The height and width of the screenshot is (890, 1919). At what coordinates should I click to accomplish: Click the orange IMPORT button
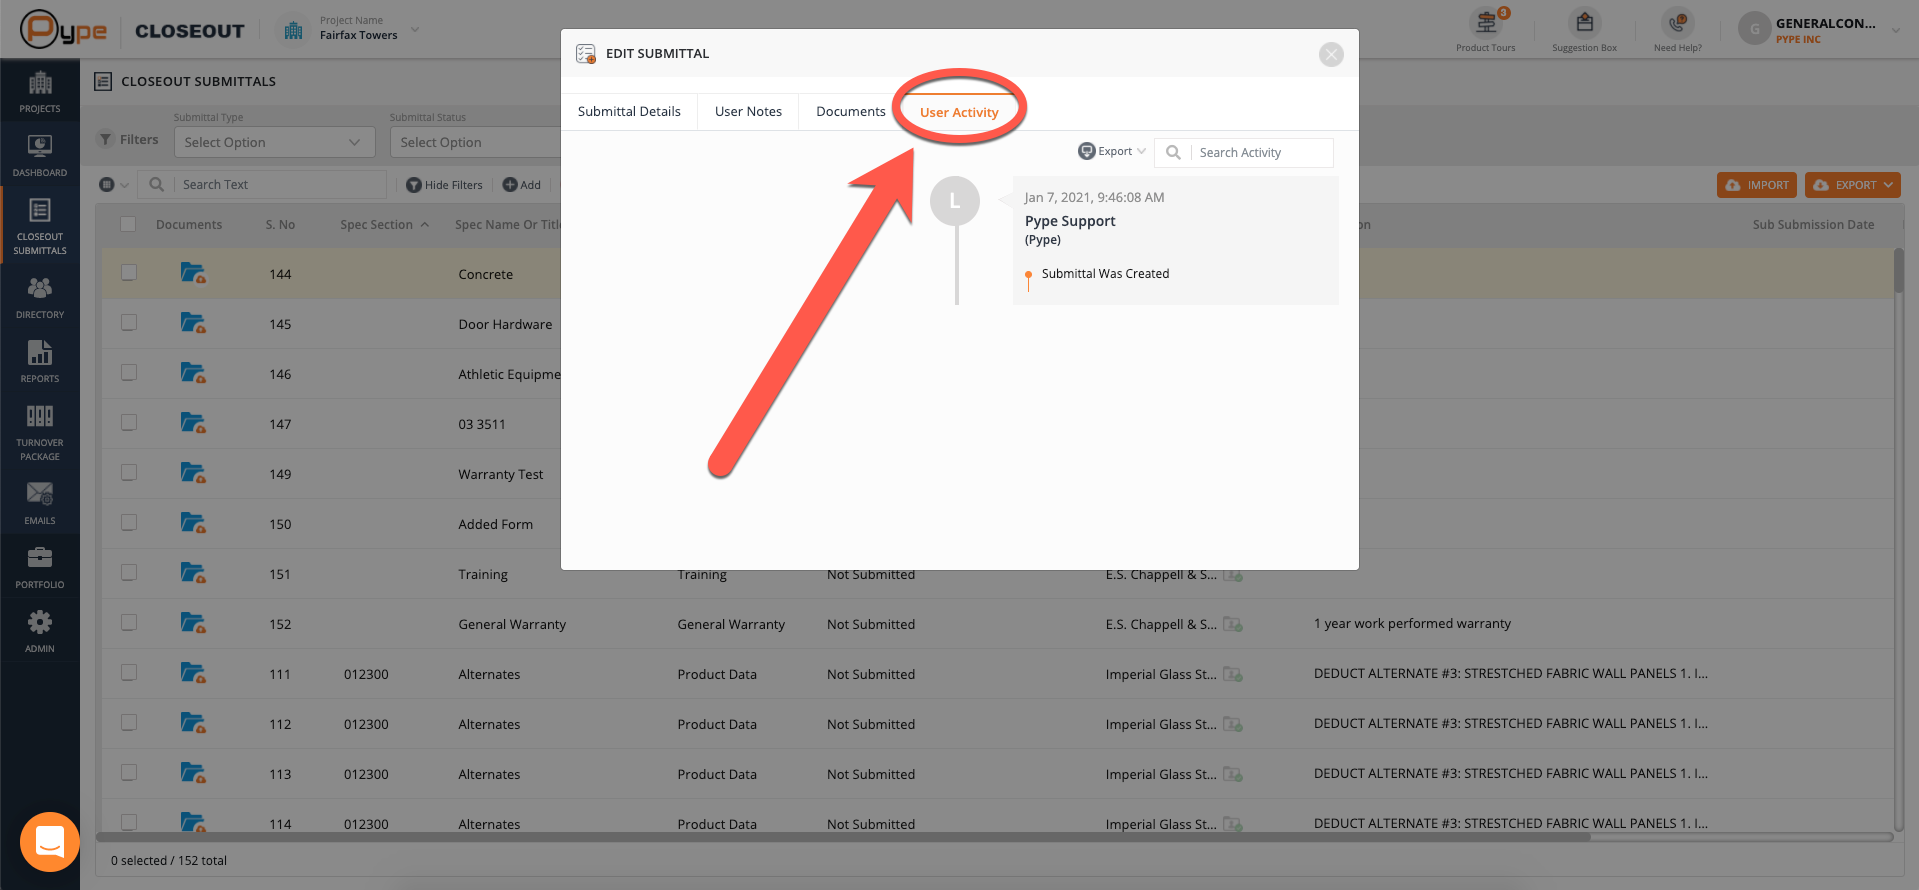(1757, 185)
